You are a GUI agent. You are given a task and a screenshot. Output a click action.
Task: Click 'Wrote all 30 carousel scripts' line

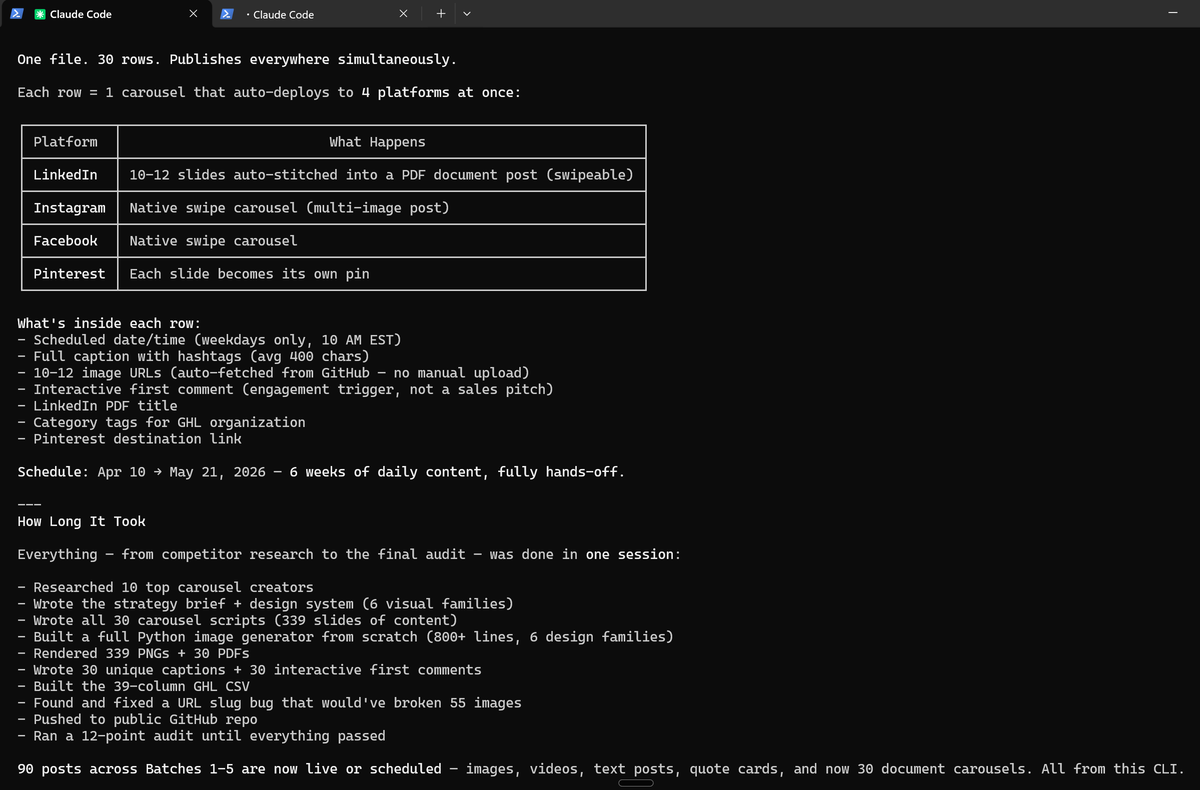(x=237, y=620)
